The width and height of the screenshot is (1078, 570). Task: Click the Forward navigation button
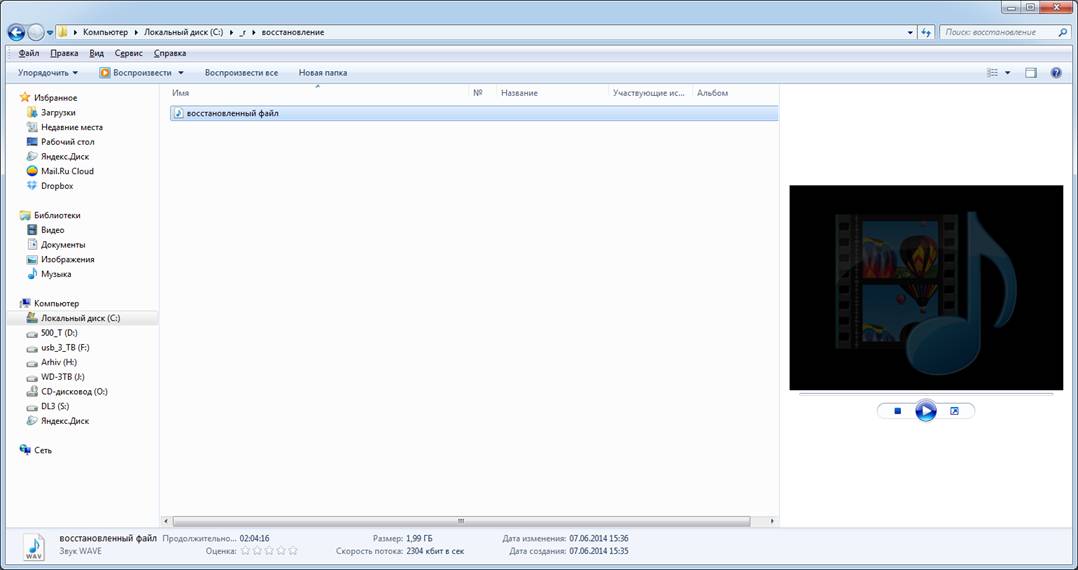tap(36, 32)
